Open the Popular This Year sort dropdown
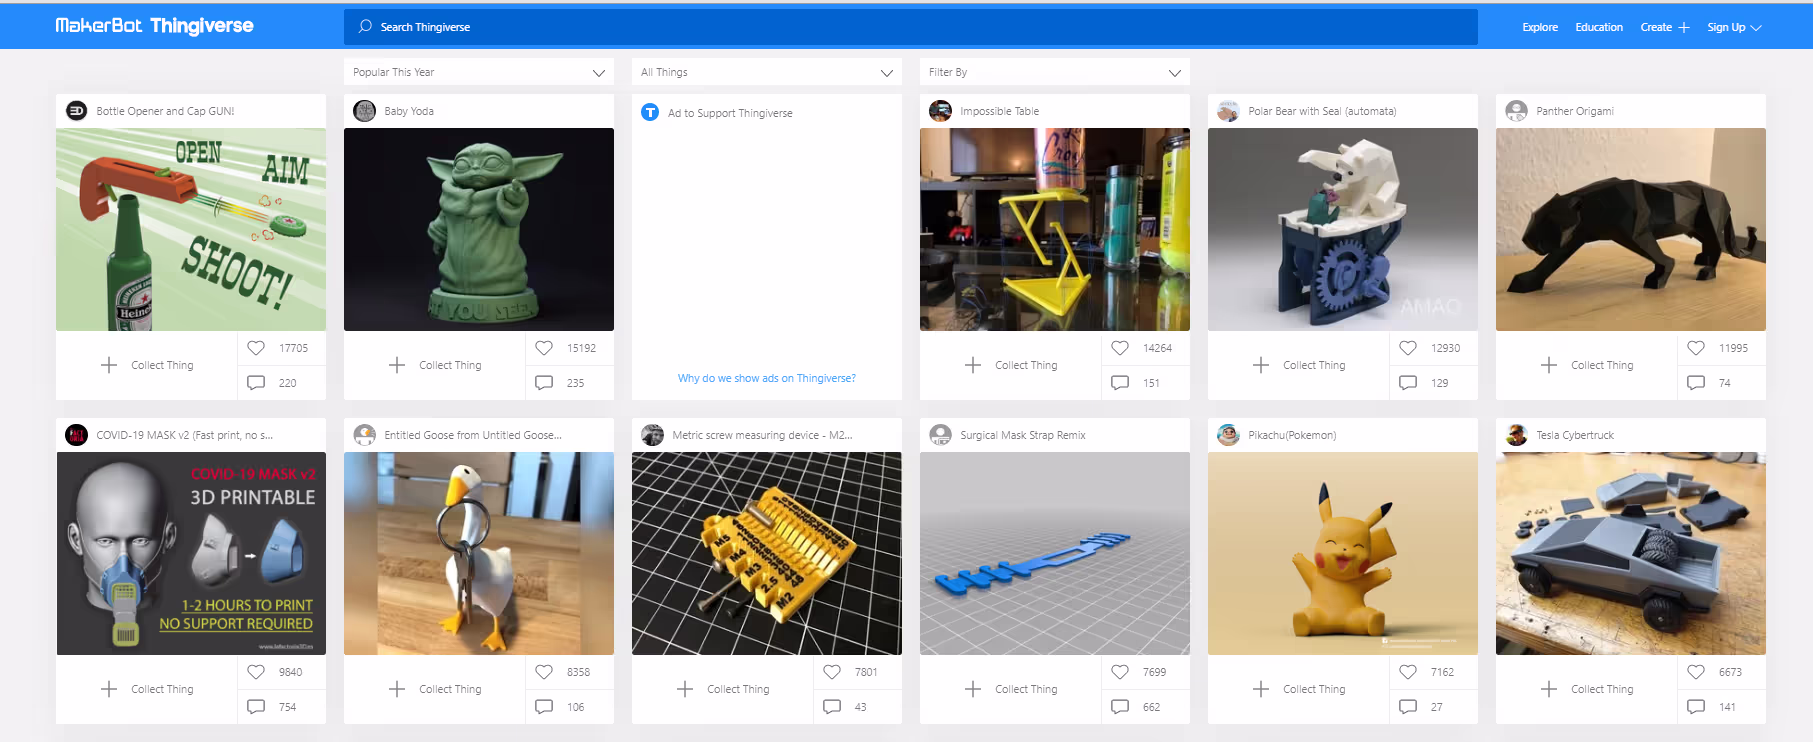The height and width of the screenshot is (742, 1813). click(x=479, y=72)
